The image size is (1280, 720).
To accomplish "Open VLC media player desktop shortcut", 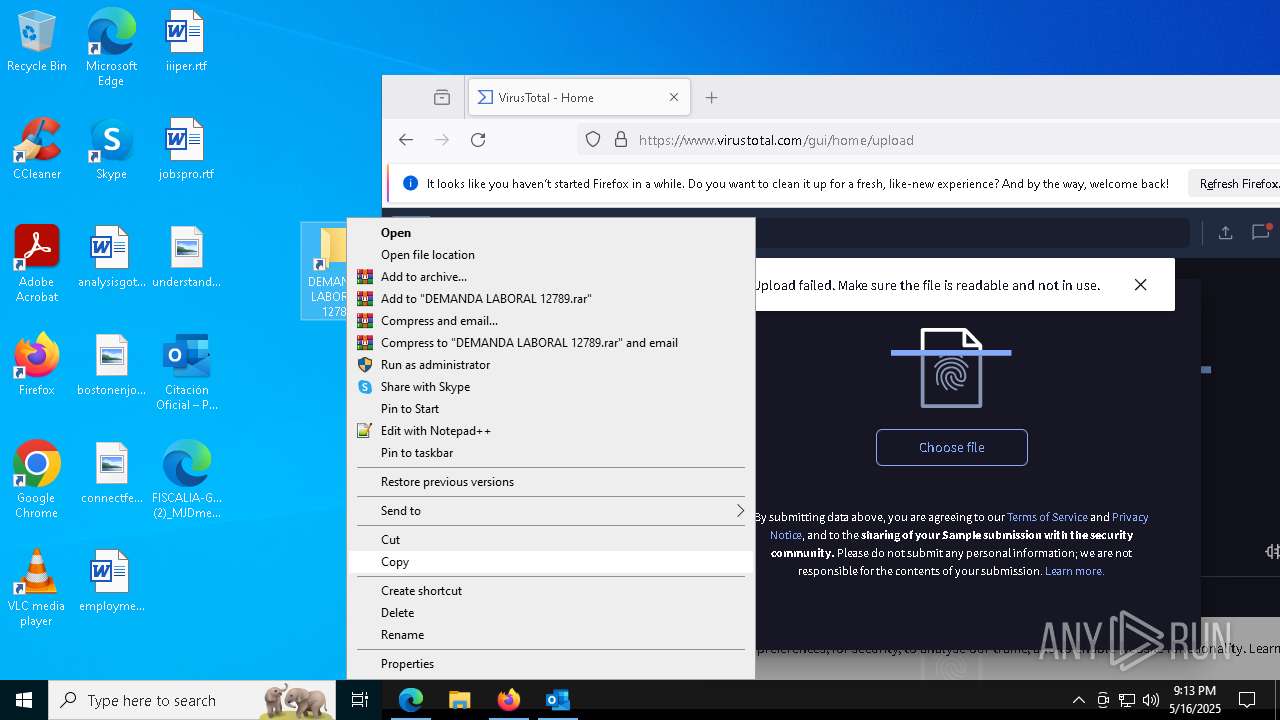I will click(x=37, y=589).
